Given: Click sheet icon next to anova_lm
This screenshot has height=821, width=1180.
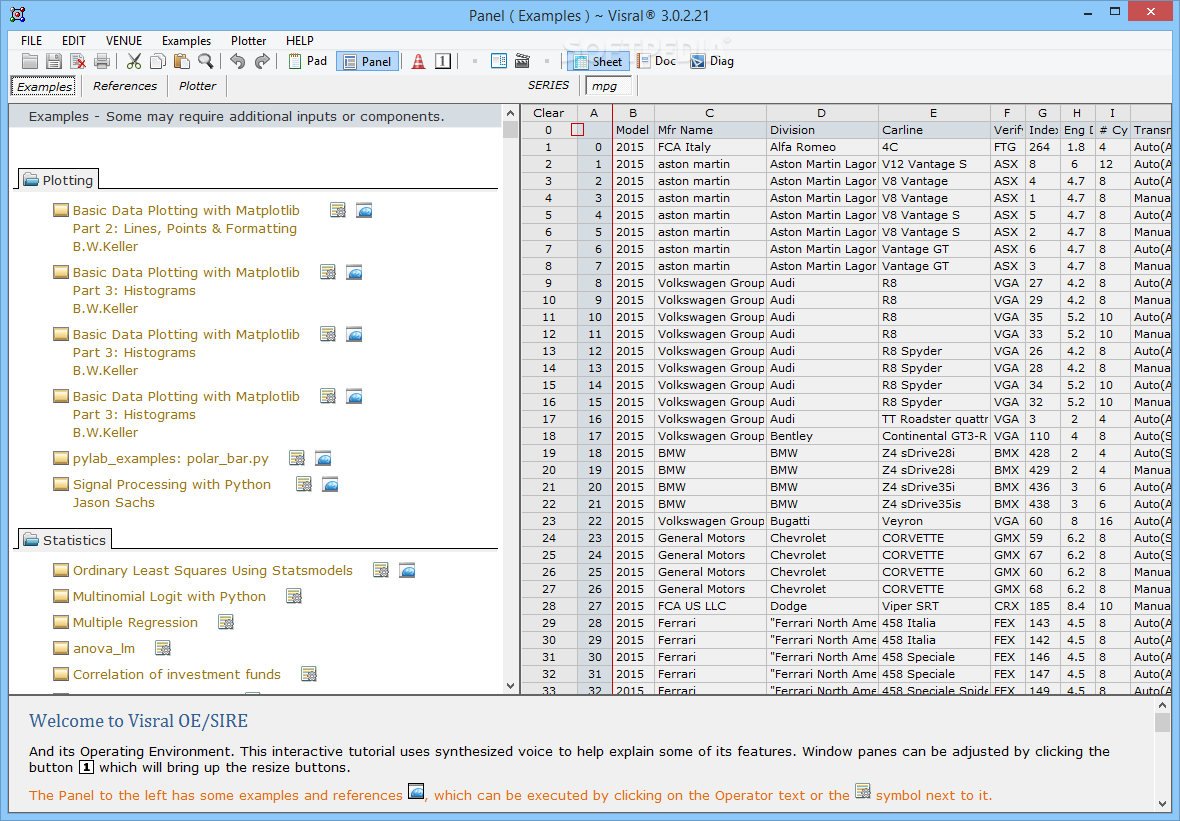Looking at the screenshot, I should click(x=163, y=648).
